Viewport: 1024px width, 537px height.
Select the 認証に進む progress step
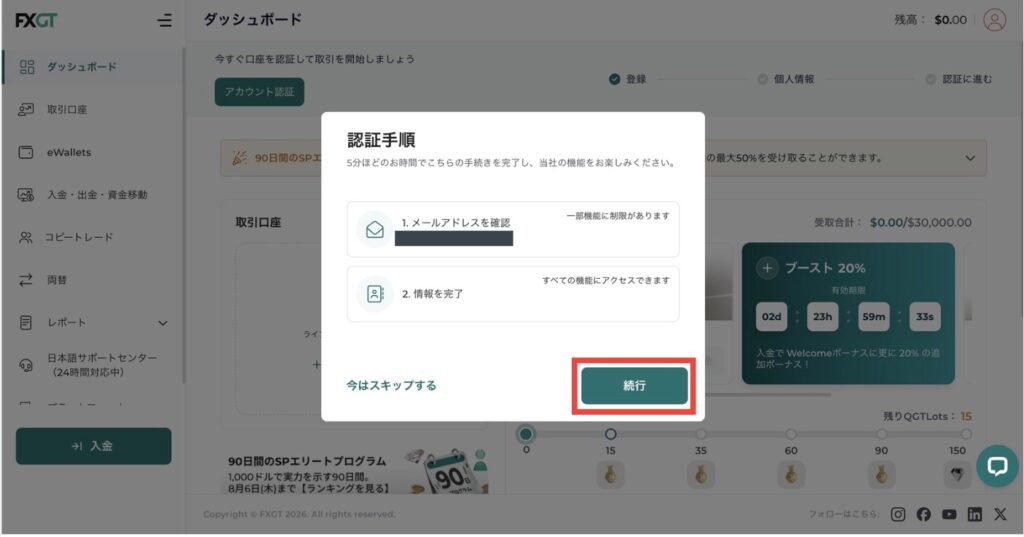[x=959, y=79]
